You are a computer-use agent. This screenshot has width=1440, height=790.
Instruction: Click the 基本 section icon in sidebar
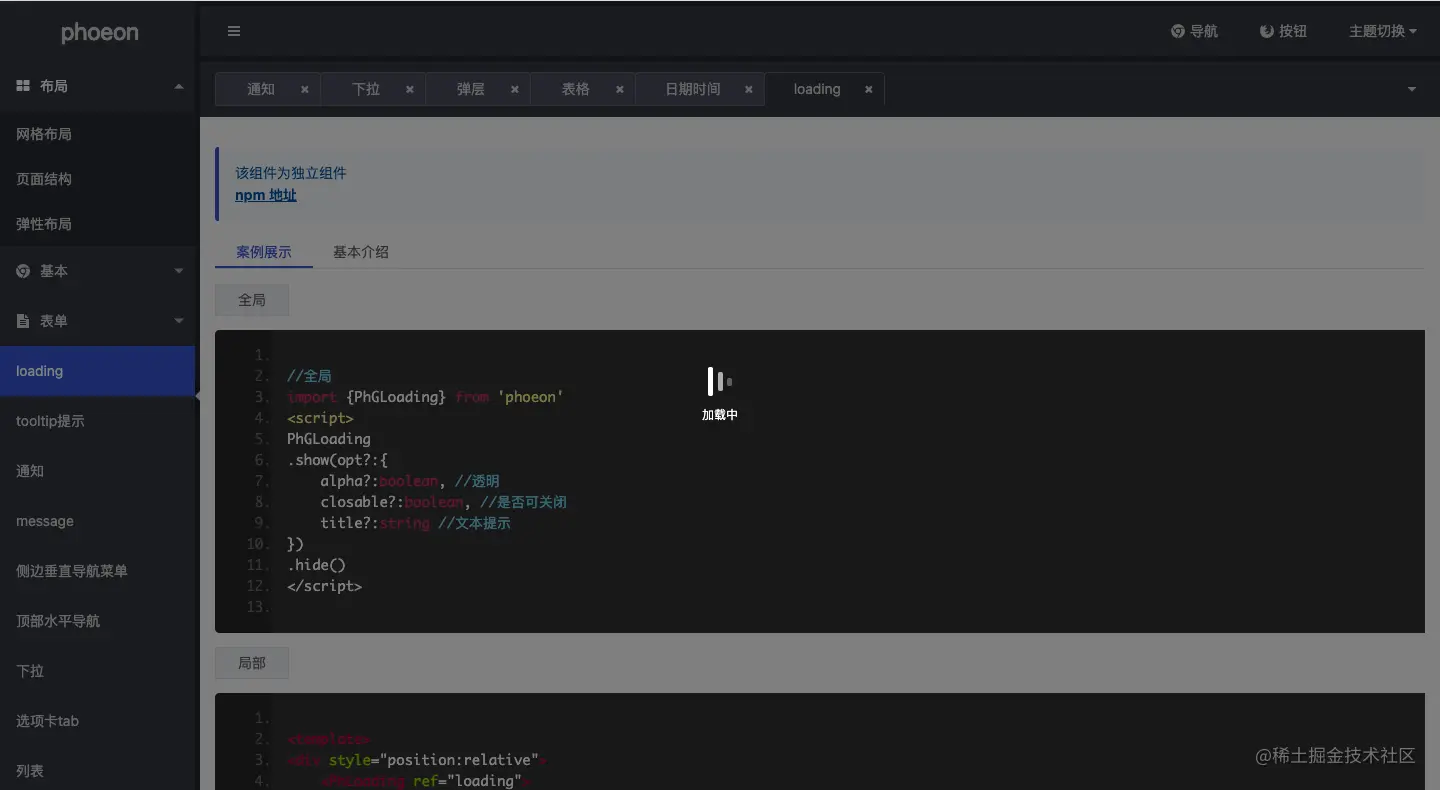coord(23,271)
